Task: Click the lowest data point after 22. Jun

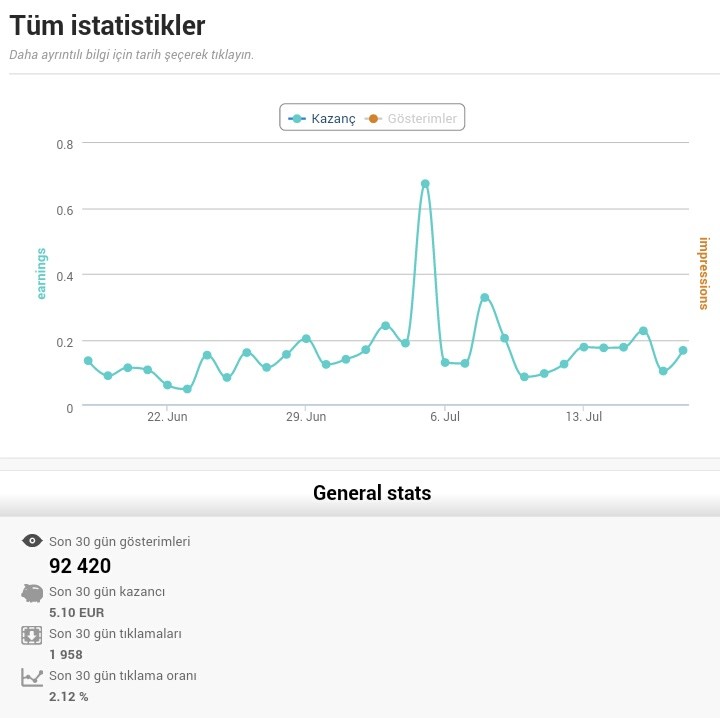Action: pos(187,389)
